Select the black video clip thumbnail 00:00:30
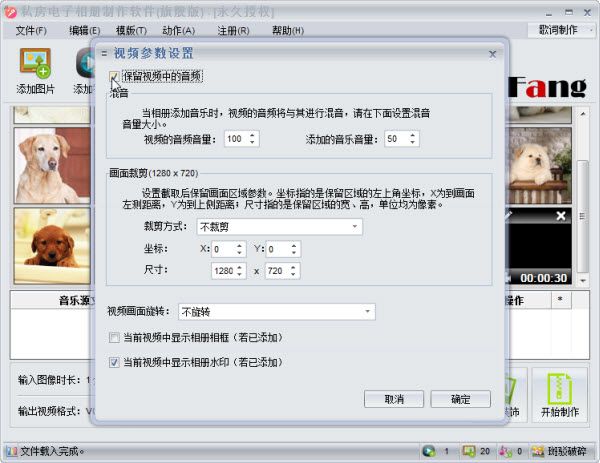Viewport: 600px width, 463px height. point(539,246)
